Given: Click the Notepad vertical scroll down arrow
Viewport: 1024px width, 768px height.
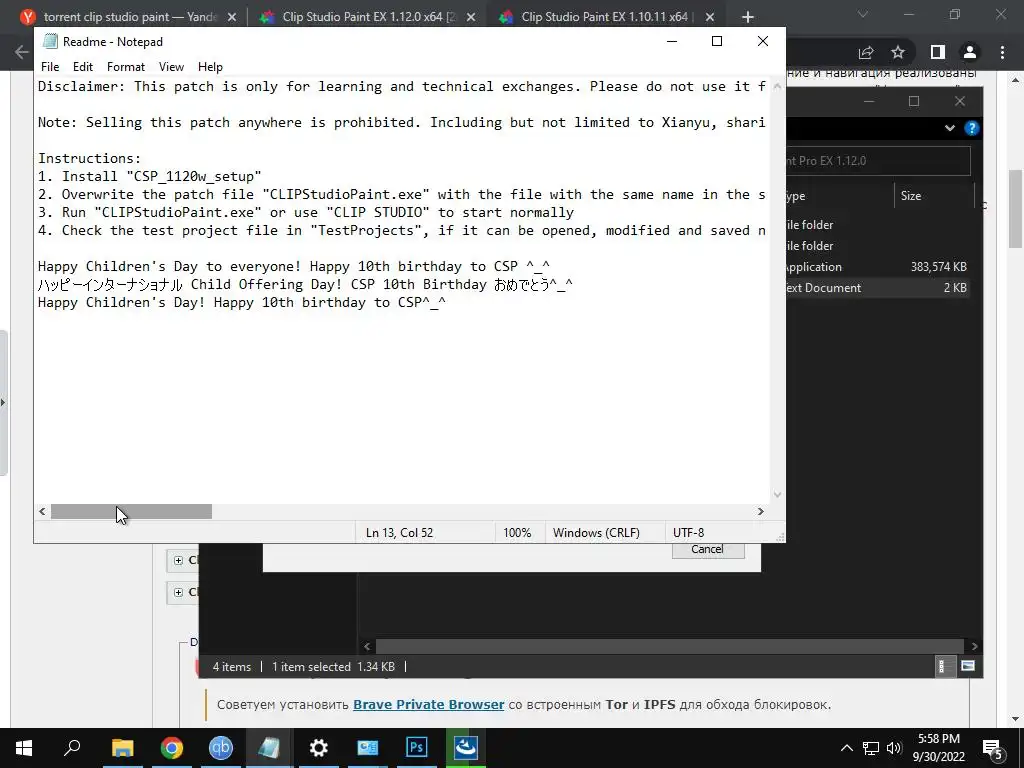Looking at the screenshot, I should click(777, 494).
